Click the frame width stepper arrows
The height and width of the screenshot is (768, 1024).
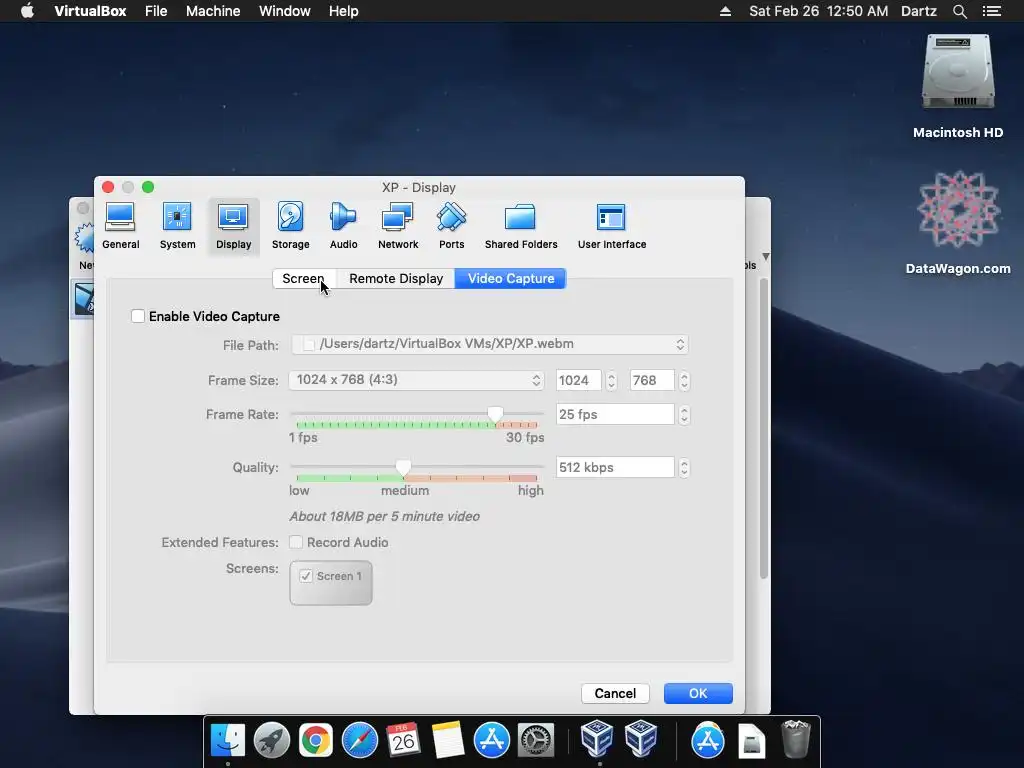coord(611,381)
